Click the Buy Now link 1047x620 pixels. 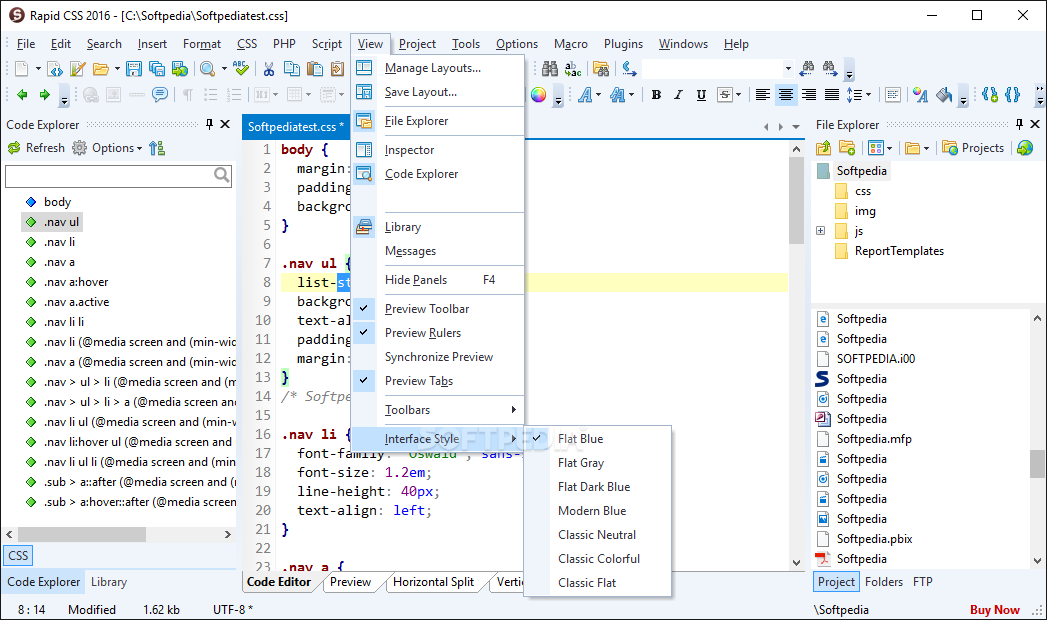point(994,609)
